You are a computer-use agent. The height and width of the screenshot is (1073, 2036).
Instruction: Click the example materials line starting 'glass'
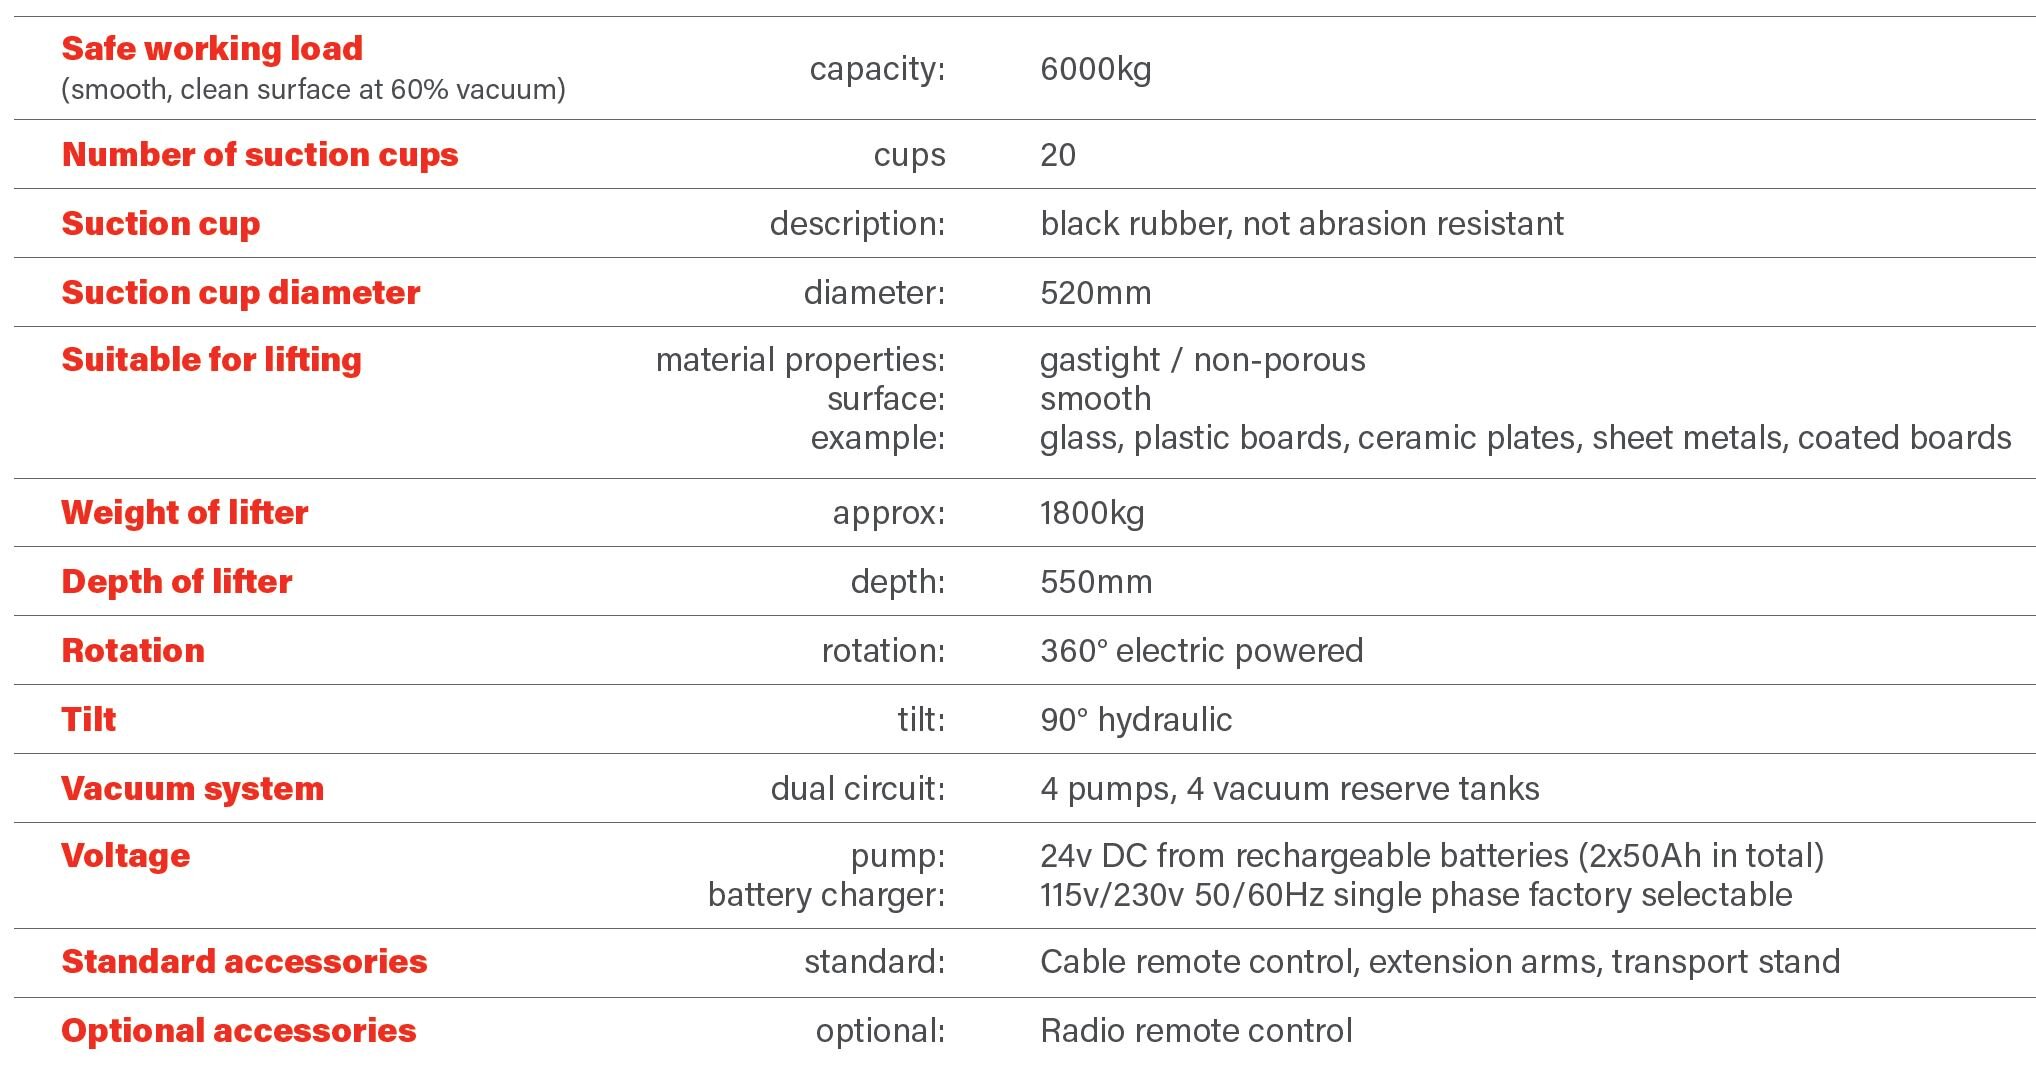coord(1525,438)
